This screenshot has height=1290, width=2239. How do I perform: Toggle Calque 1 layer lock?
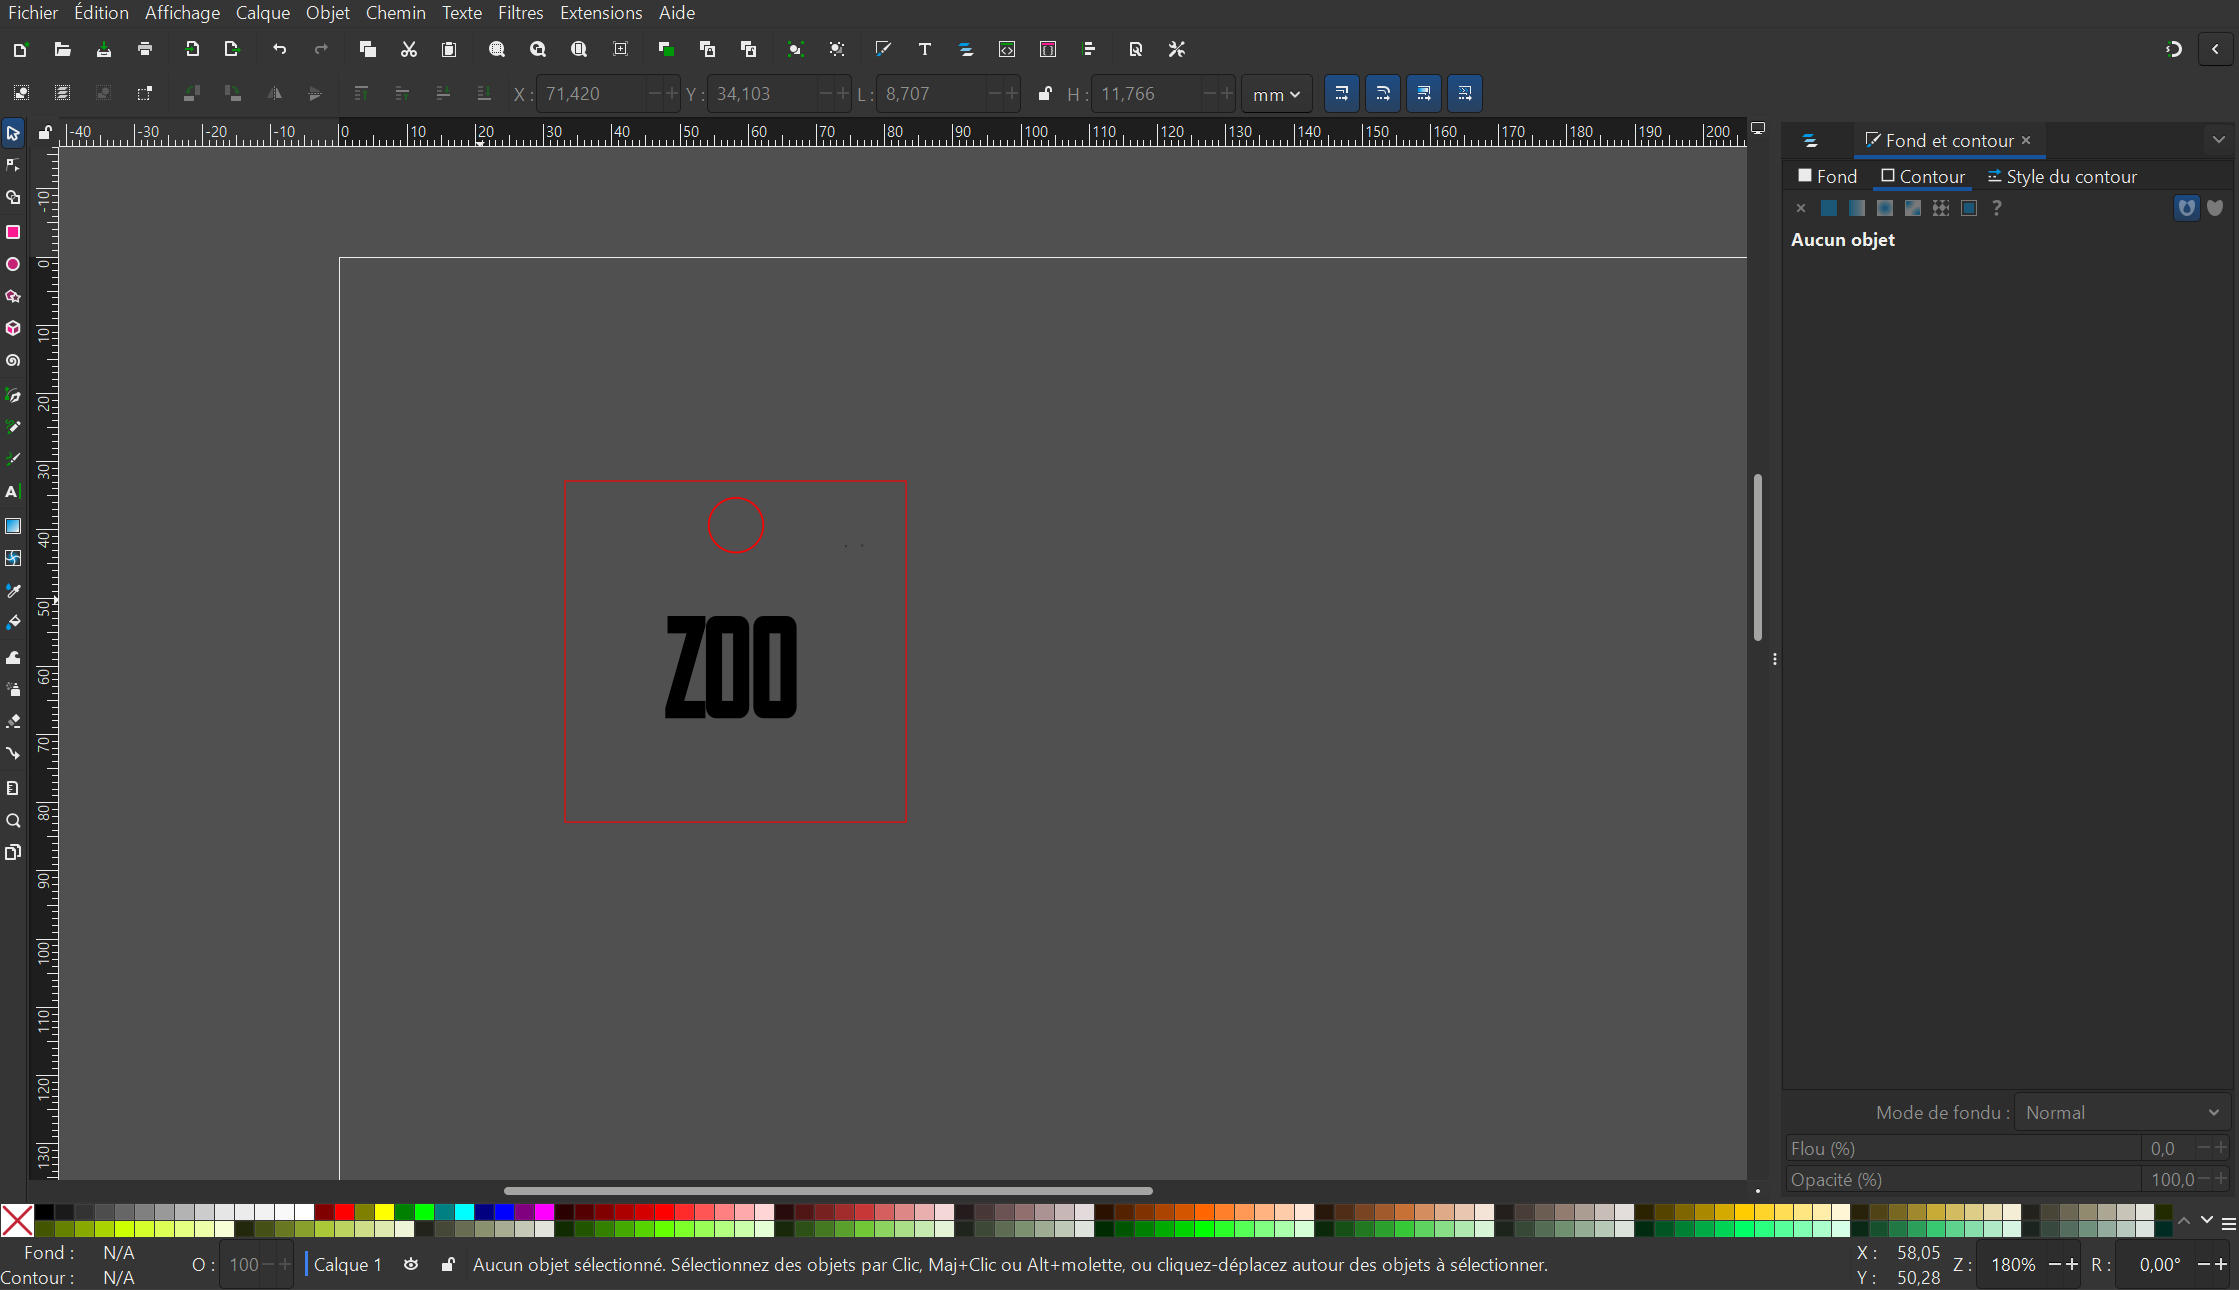tap(448, 1265)
